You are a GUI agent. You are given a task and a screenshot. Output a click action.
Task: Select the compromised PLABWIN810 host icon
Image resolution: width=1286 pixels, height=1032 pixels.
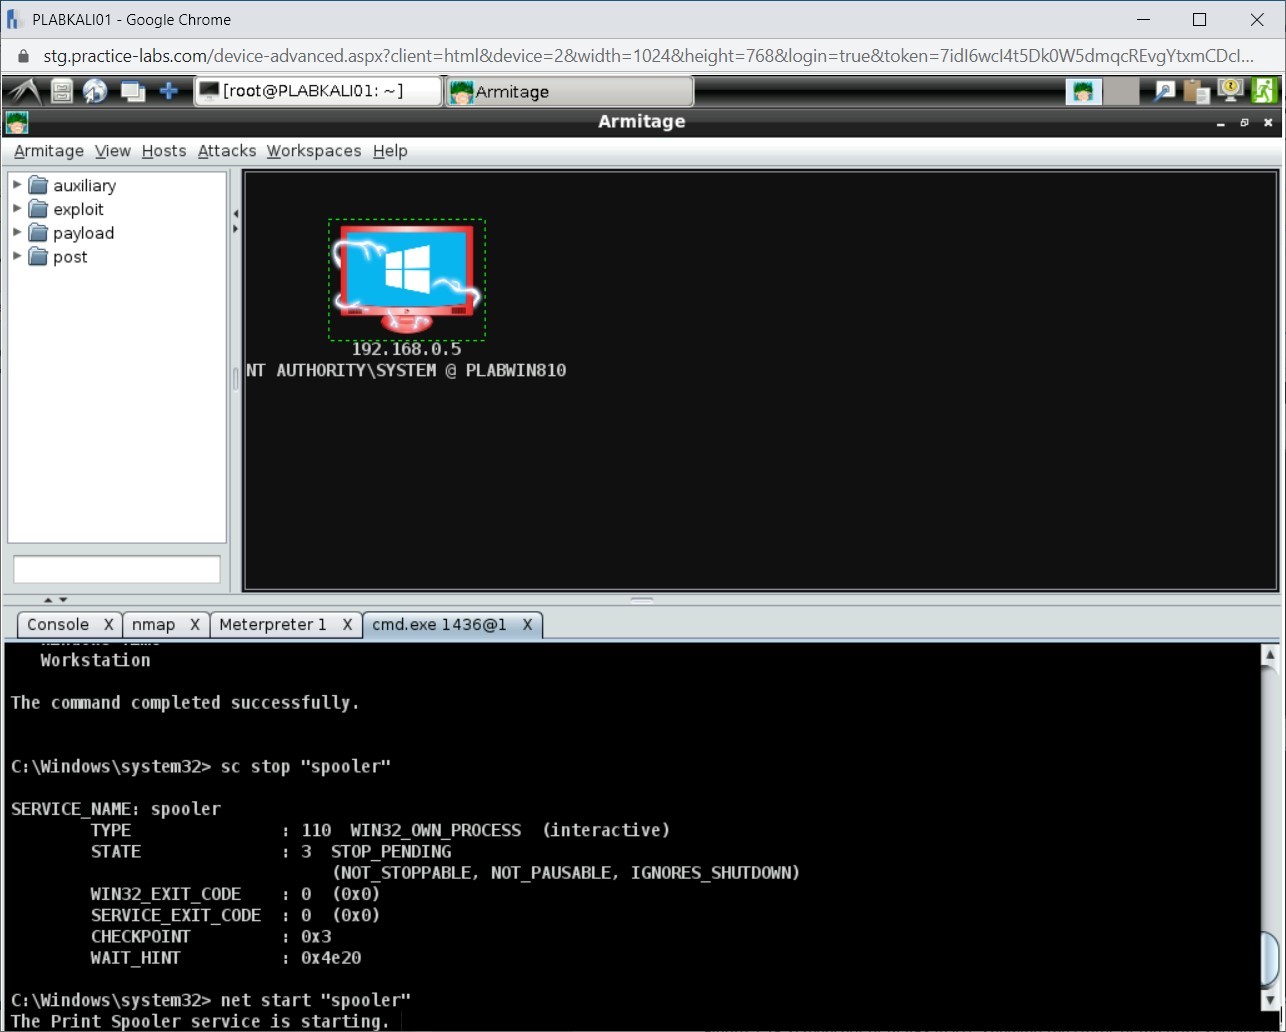coord(406,277)
